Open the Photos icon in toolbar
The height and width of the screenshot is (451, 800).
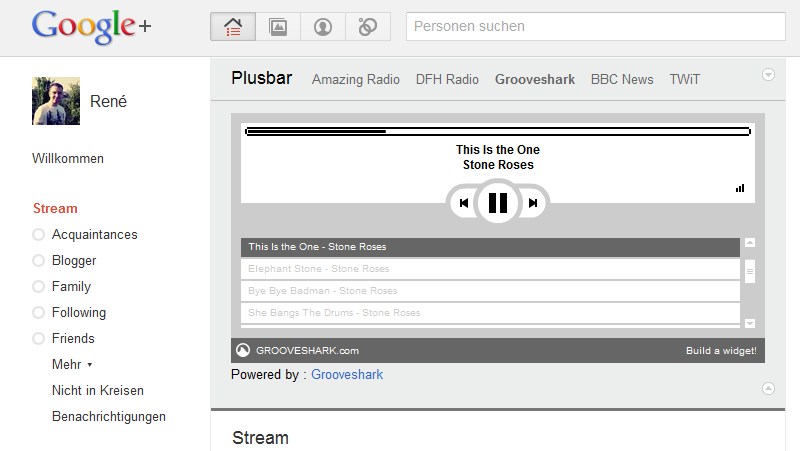[x=278, y=27]
